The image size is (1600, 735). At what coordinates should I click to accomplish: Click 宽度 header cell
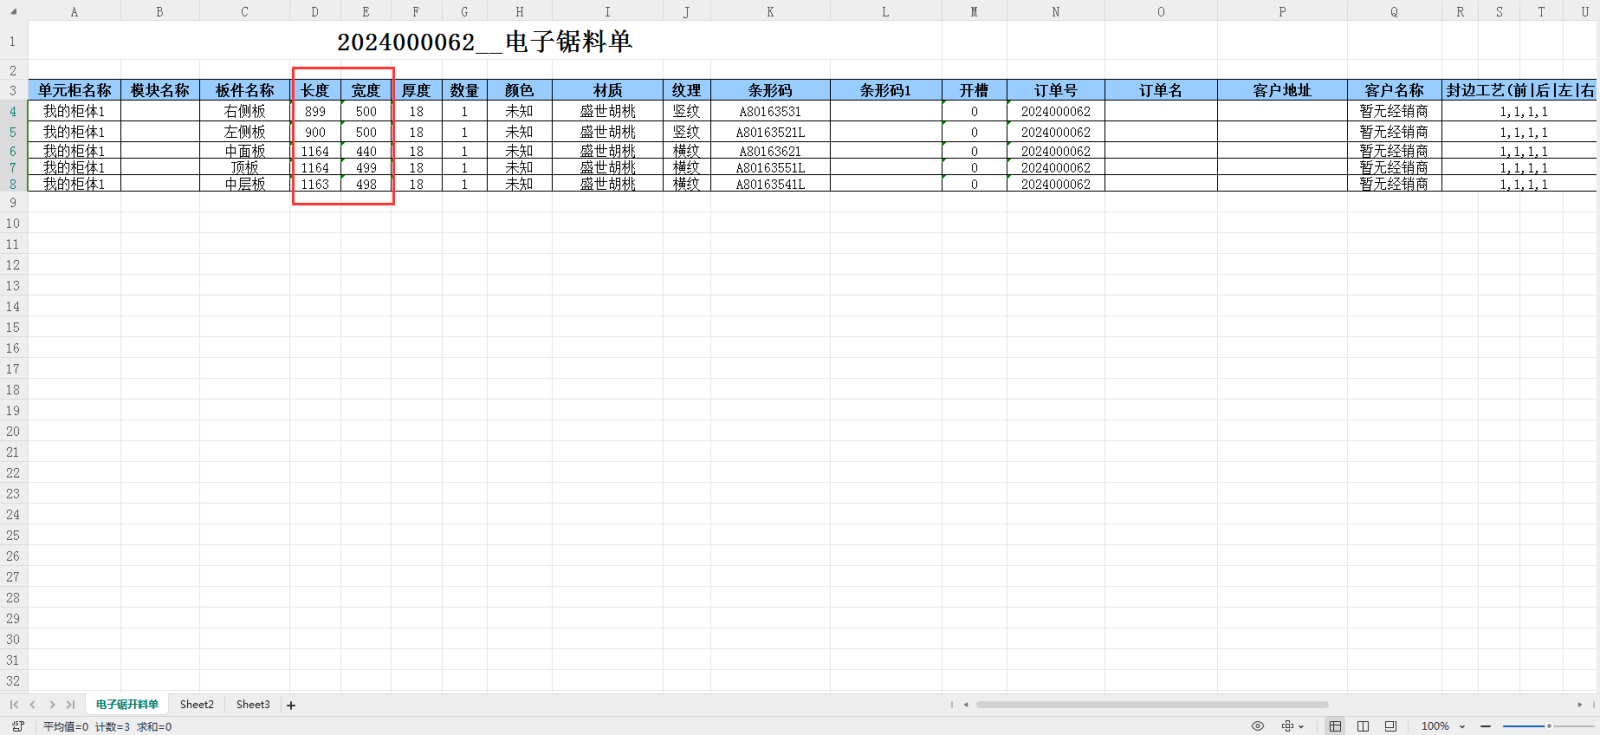coord(366,90)
